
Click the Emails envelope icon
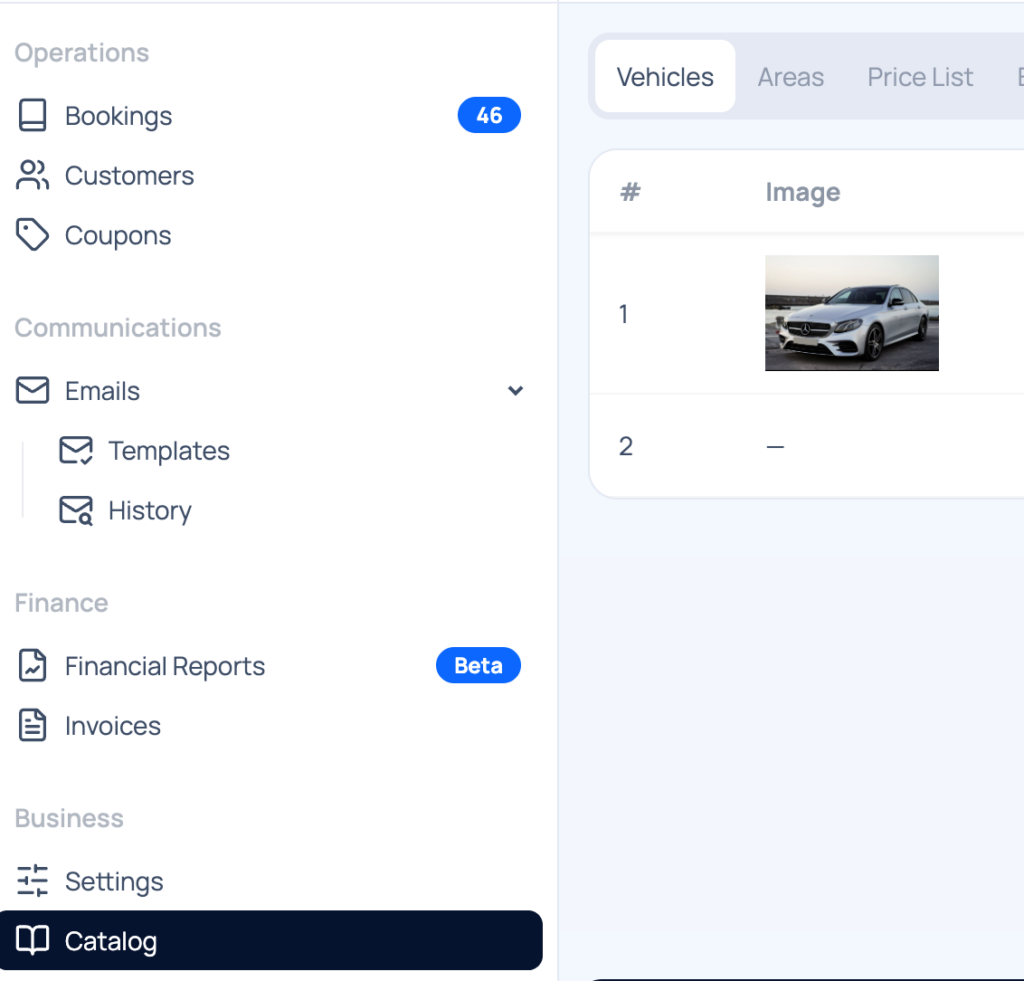tap(32, 391)
